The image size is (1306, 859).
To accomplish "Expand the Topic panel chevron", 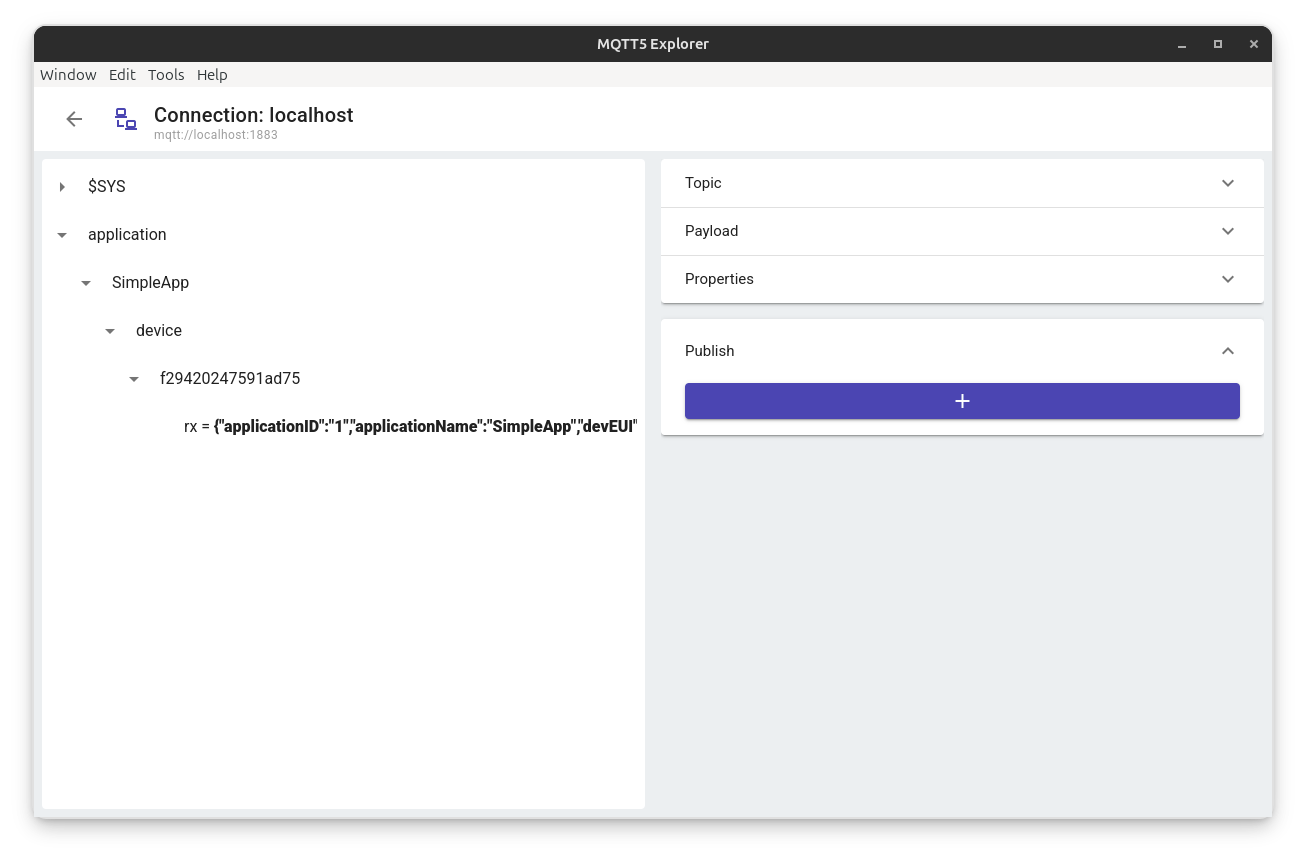I will click(x=1228, y=183).
